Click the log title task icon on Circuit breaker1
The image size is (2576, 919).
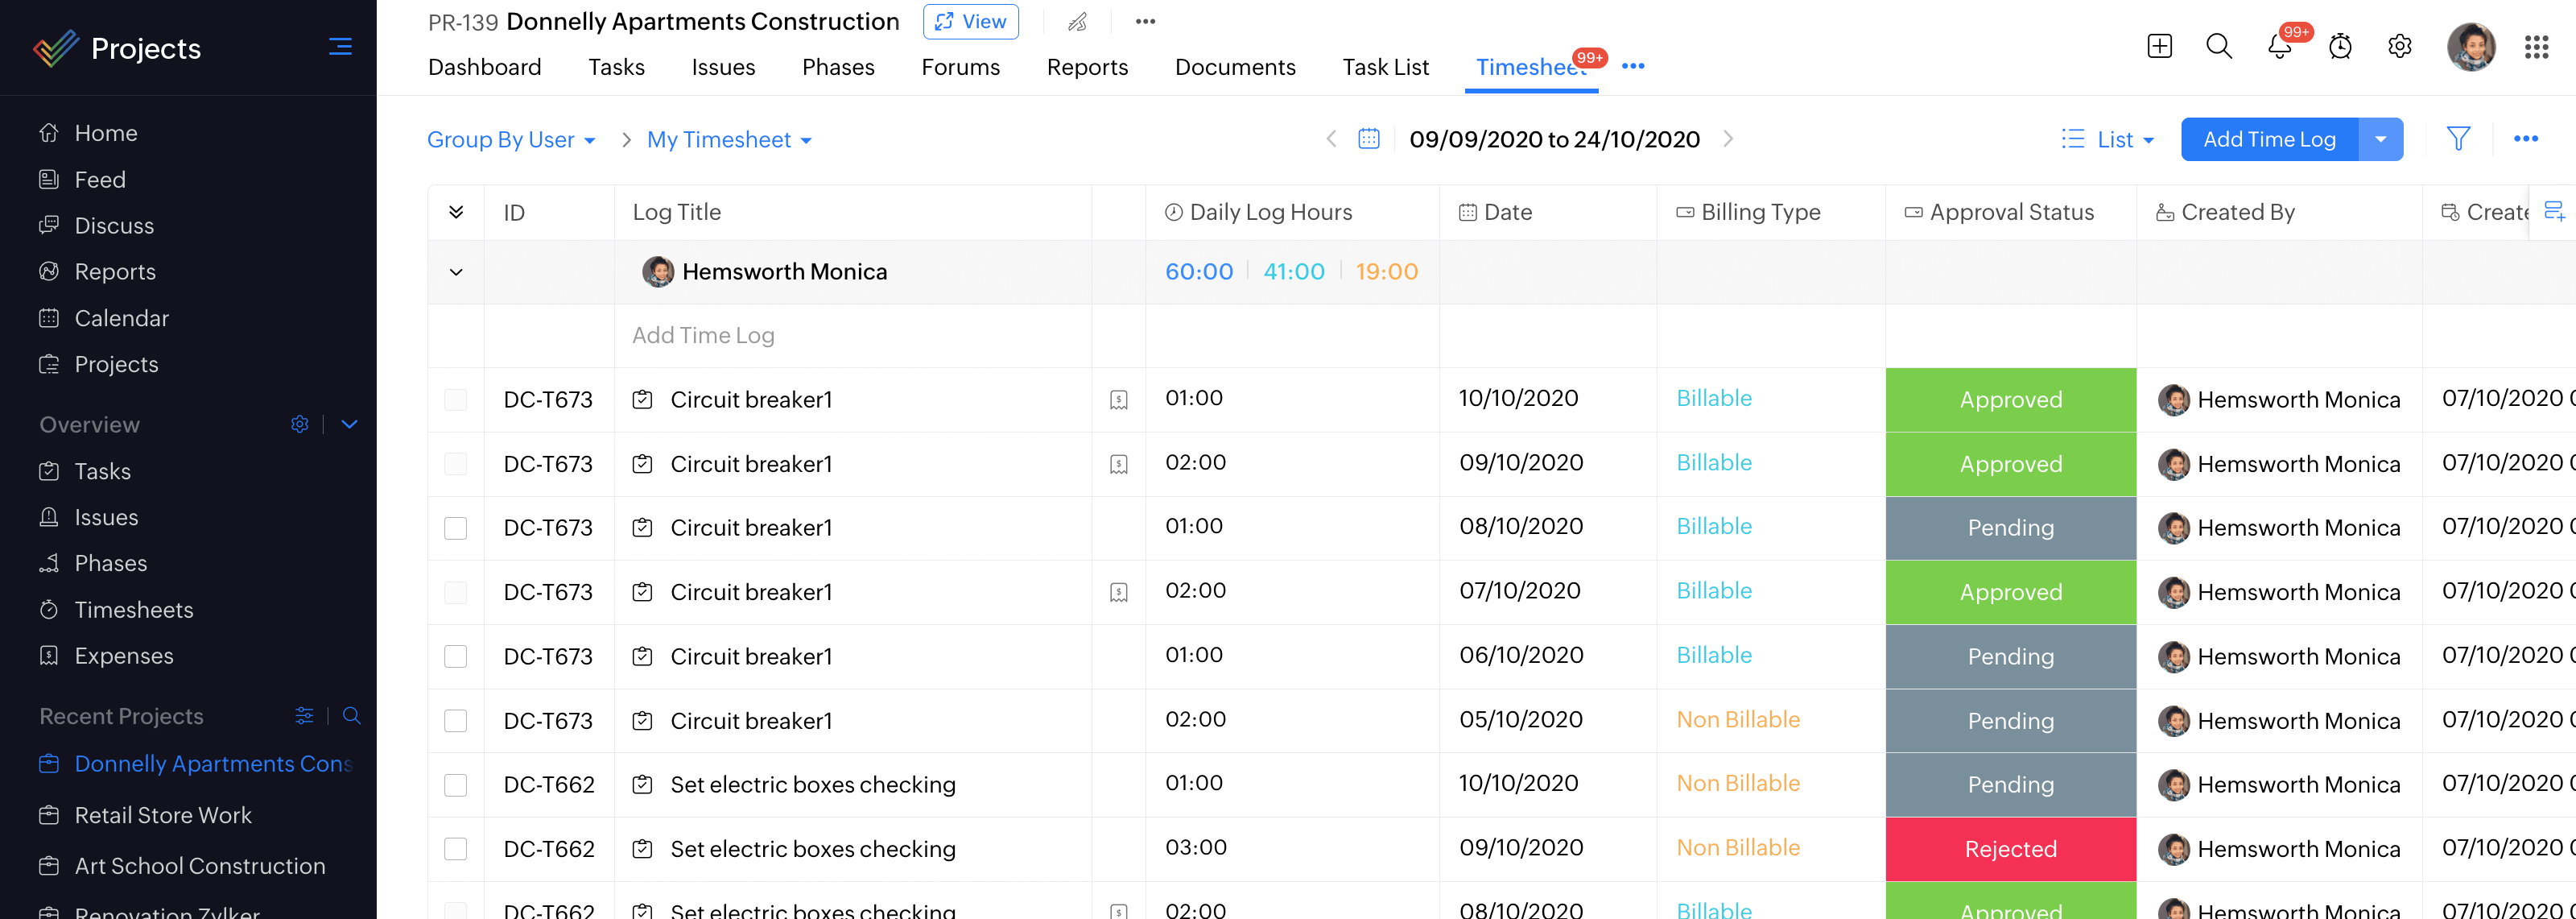646,399
